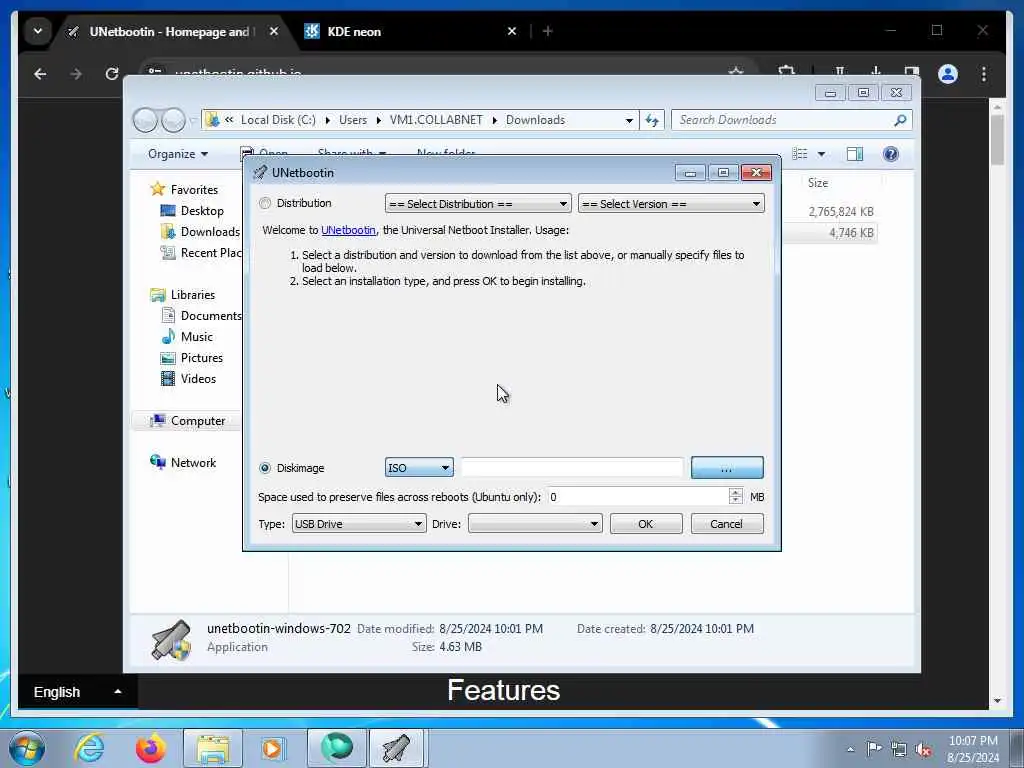Click OK in UNetbootin dialog

[x=646, y=524]
